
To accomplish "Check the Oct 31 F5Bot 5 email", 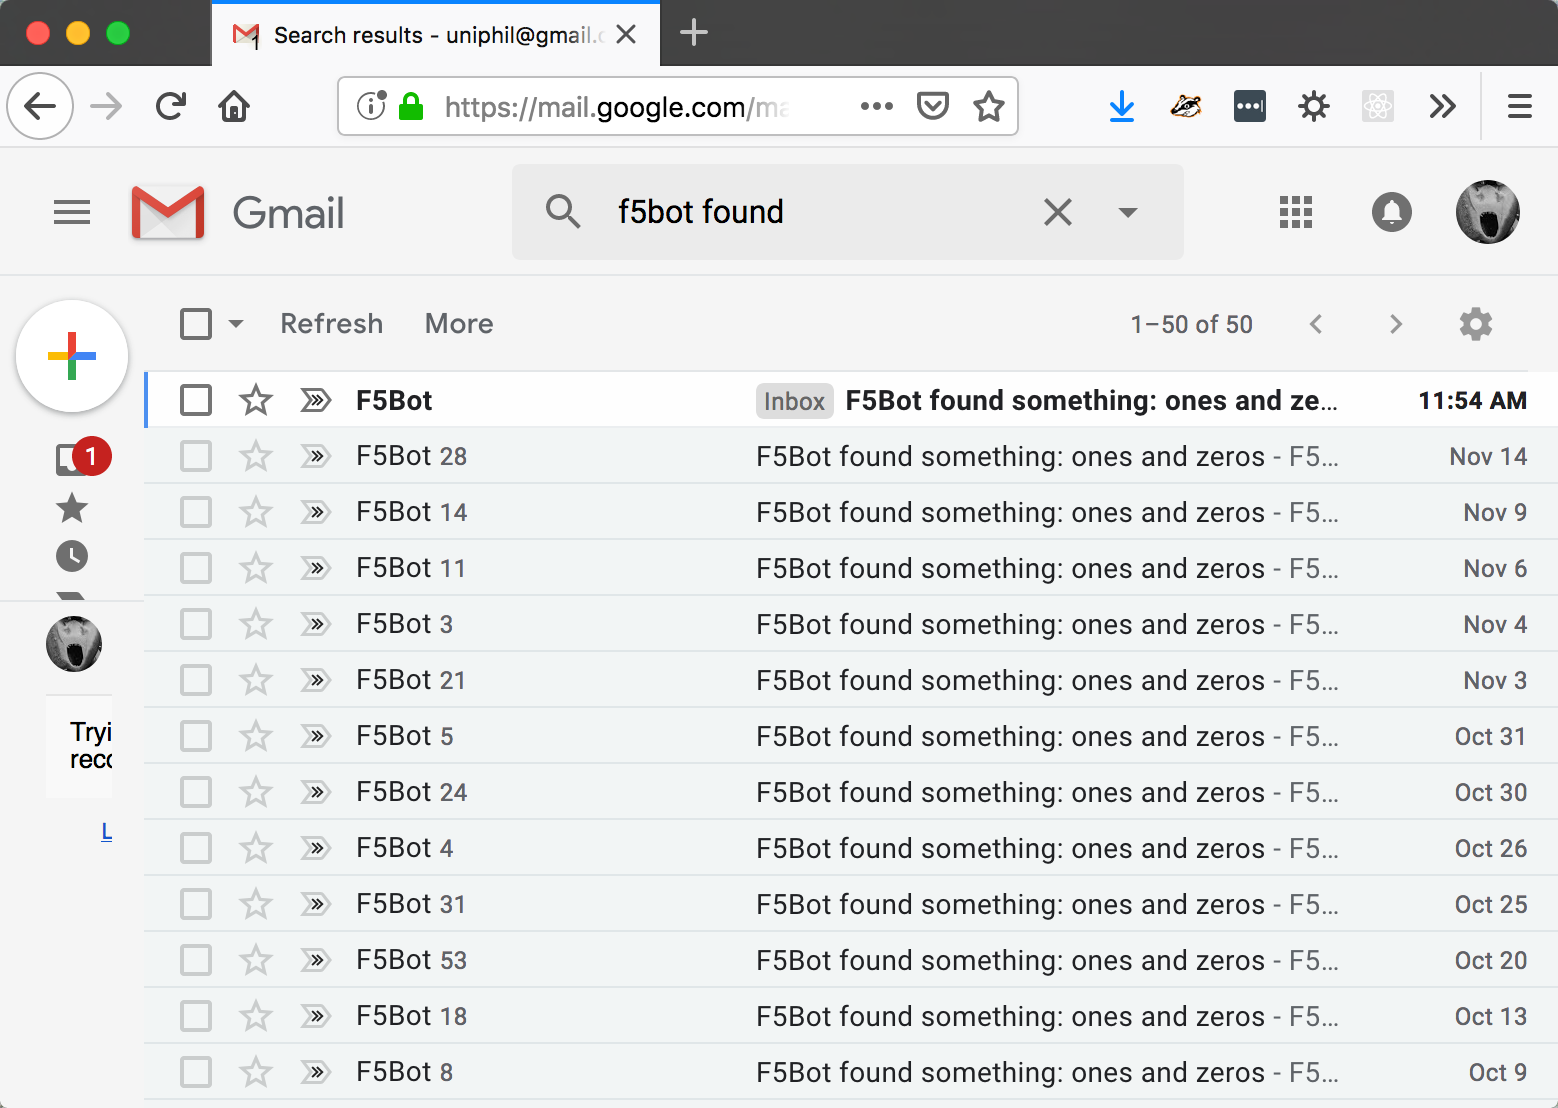I will click(x=196, y=736).
